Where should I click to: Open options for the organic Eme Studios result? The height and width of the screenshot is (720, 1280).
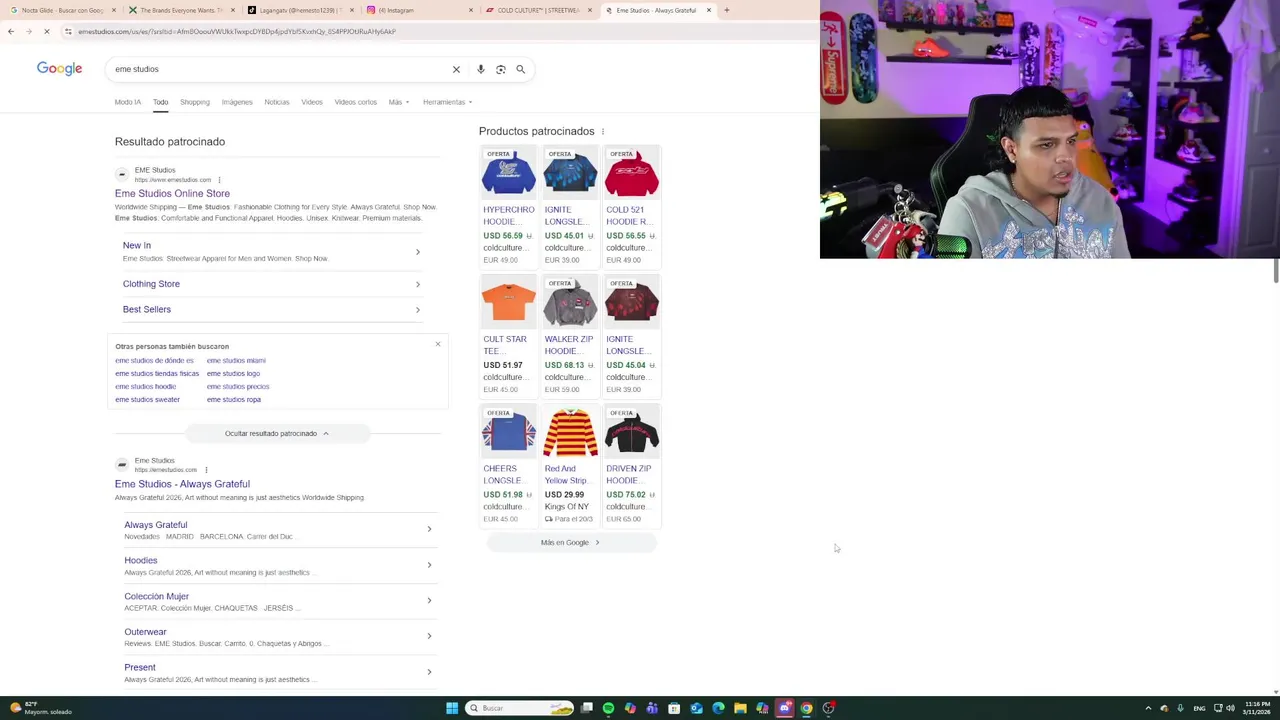point(206,470)
